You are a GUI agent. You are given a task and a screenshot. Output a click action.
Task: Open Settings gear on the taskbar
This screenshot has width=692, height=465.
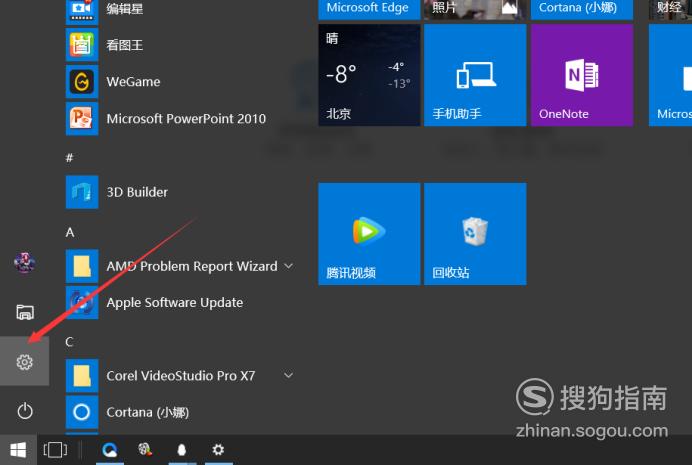[218, 450]
